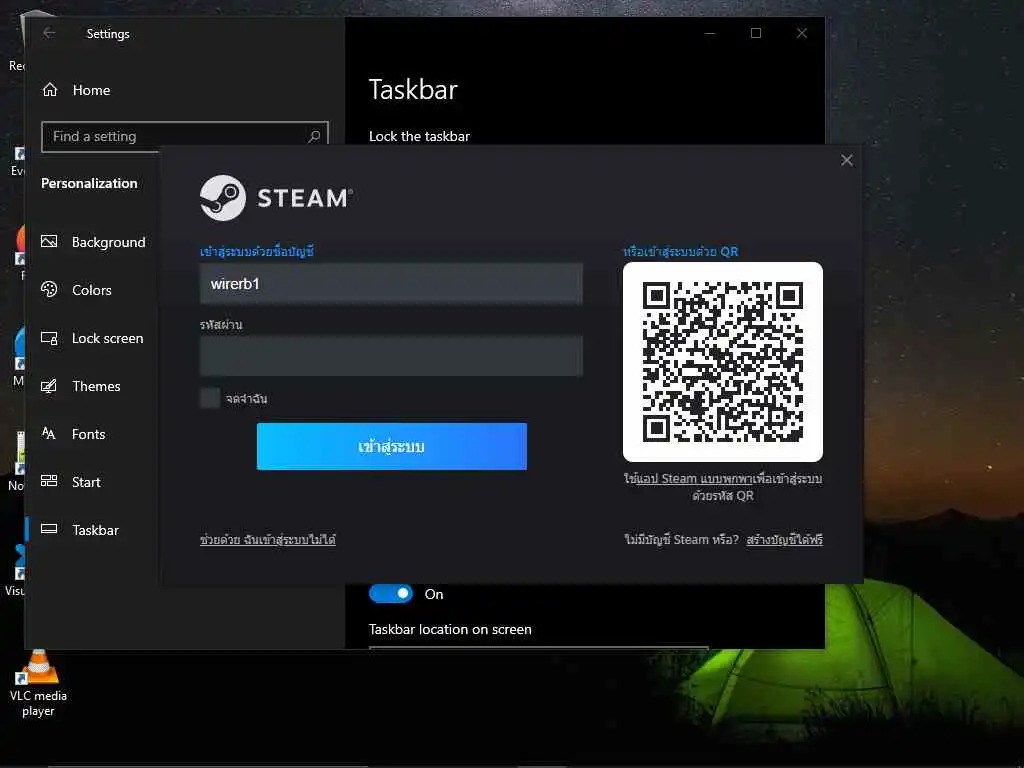The width and height of the screenshot is (1024, 768).
Task: Click the Taskbar icon in Settings sidebar
Action: click(x=49, y=529)
